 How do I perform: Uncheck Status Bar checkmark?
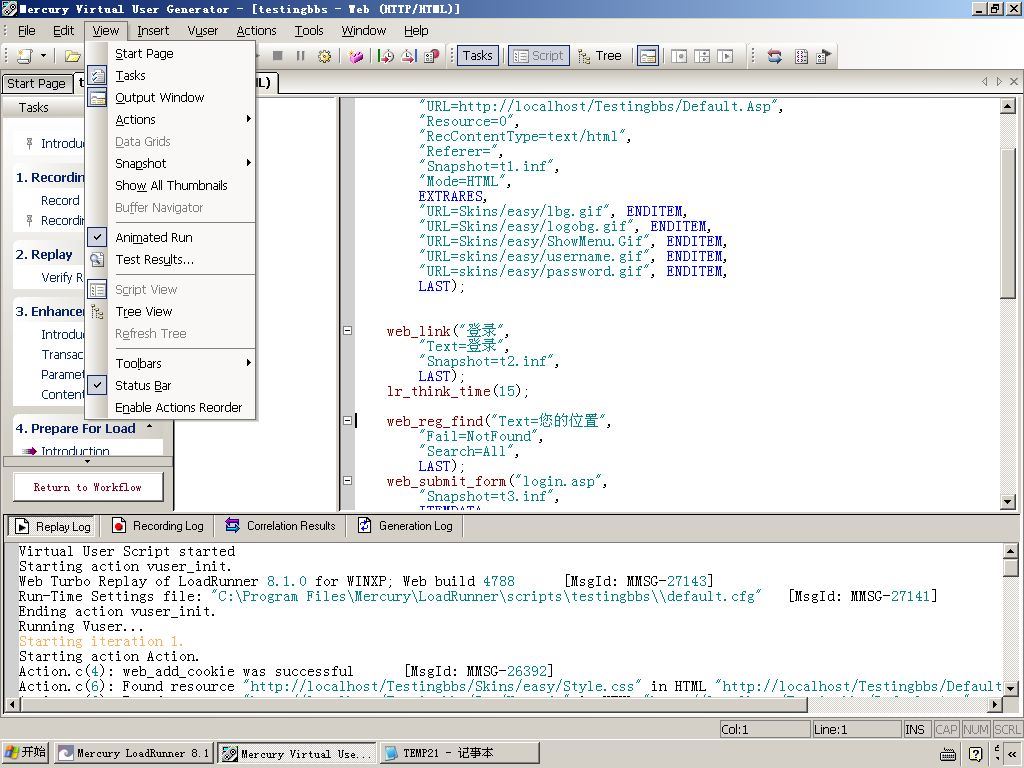coord(97,385)
